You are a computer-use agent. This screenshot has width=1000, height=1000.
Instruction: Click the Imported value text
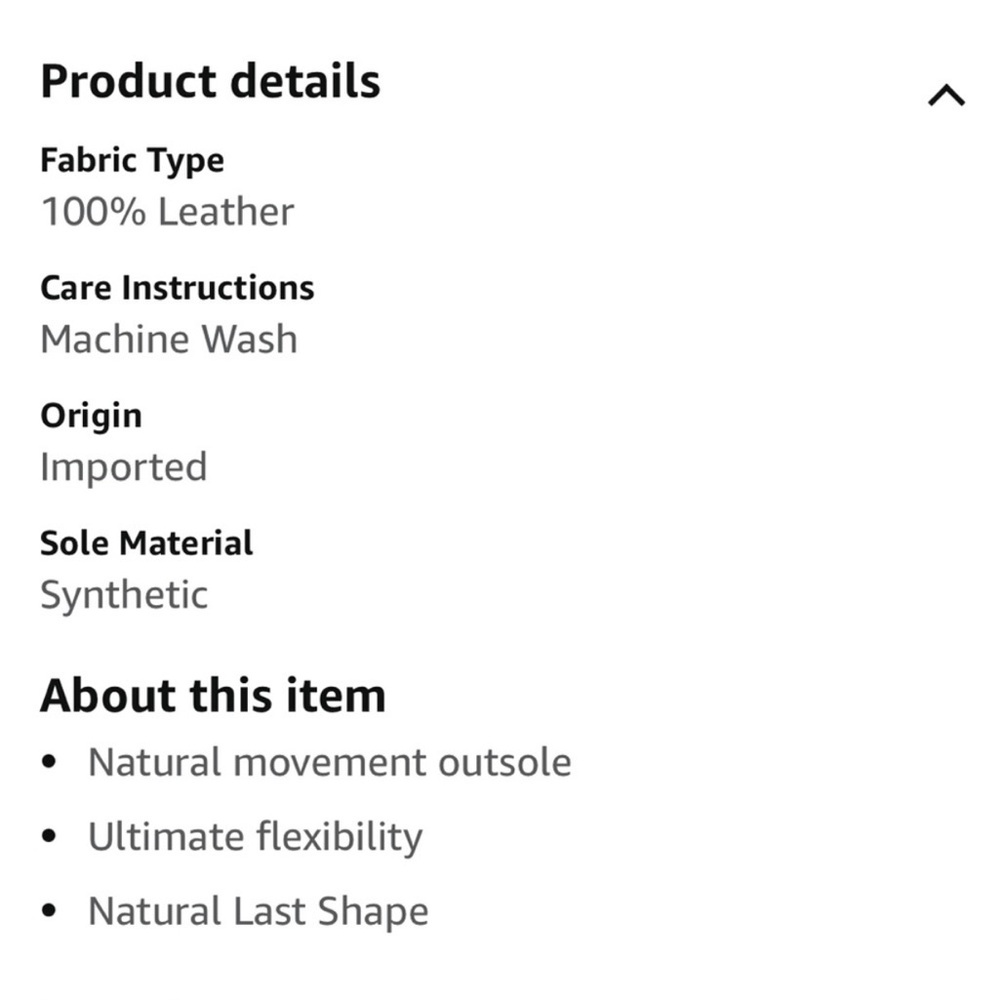124,467
